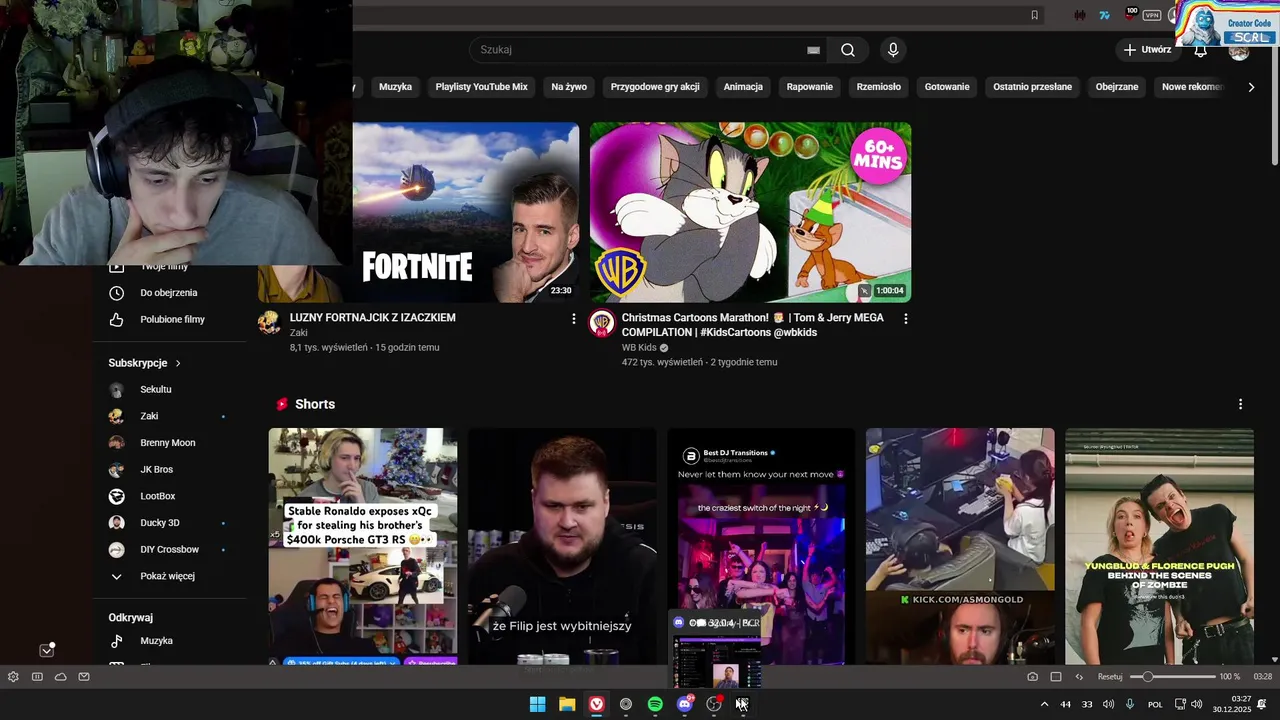Select the Obejrzane filter chip
Image resolution: width=1280 pixels, height=720 pixels.
click(x=1117, y=87)
